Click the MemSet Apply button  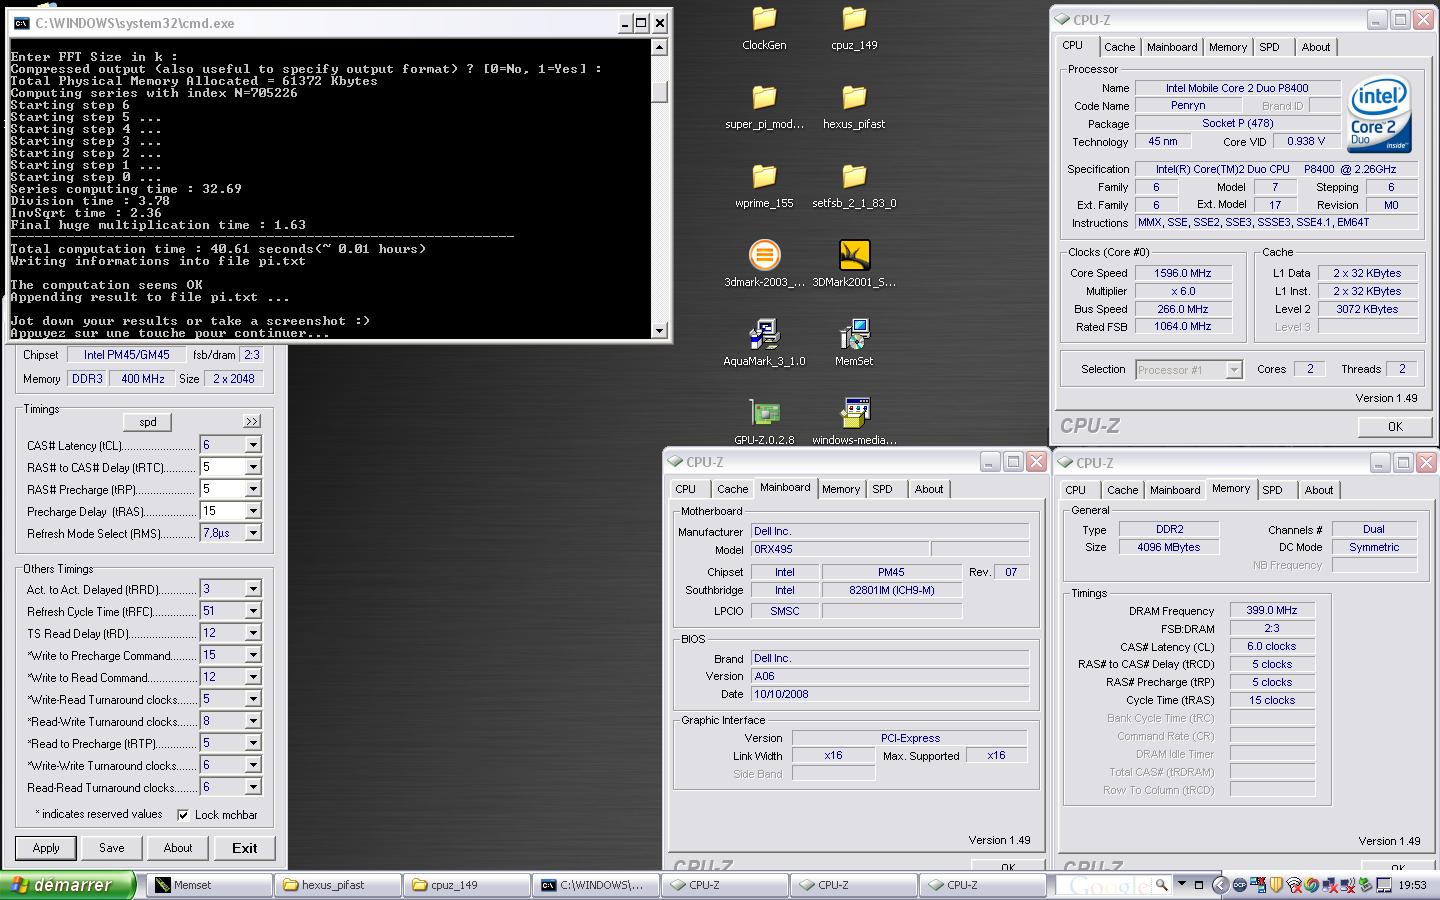[46, 848]
